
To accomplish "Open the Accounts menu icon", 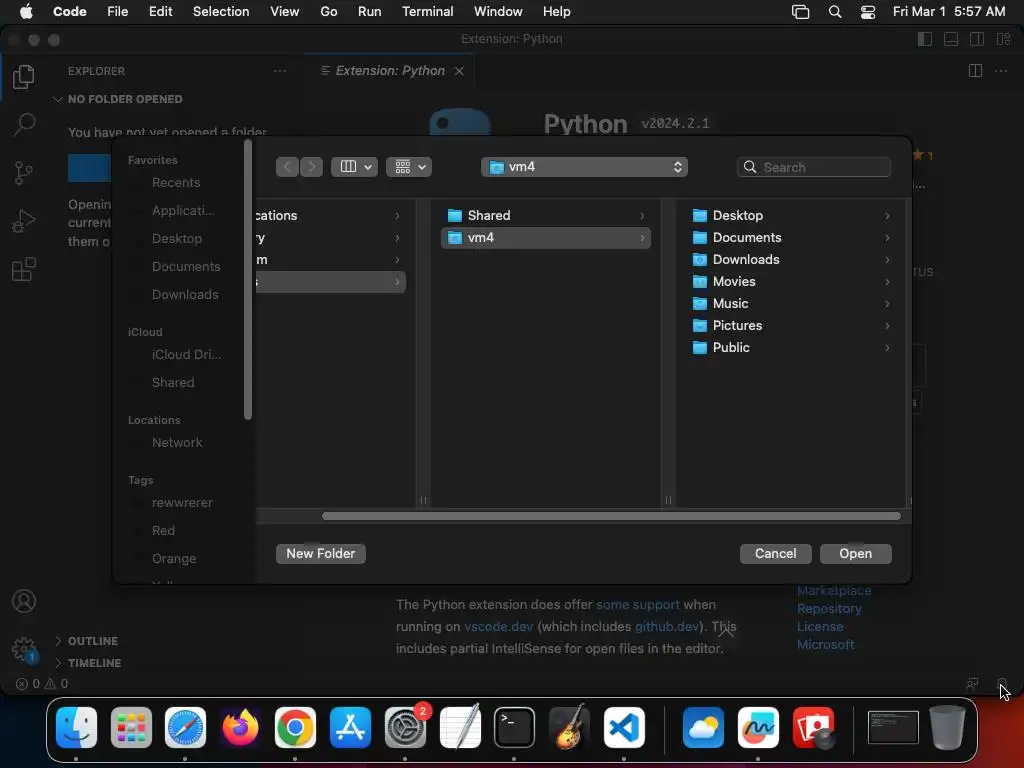I will [x=24, y=601].
